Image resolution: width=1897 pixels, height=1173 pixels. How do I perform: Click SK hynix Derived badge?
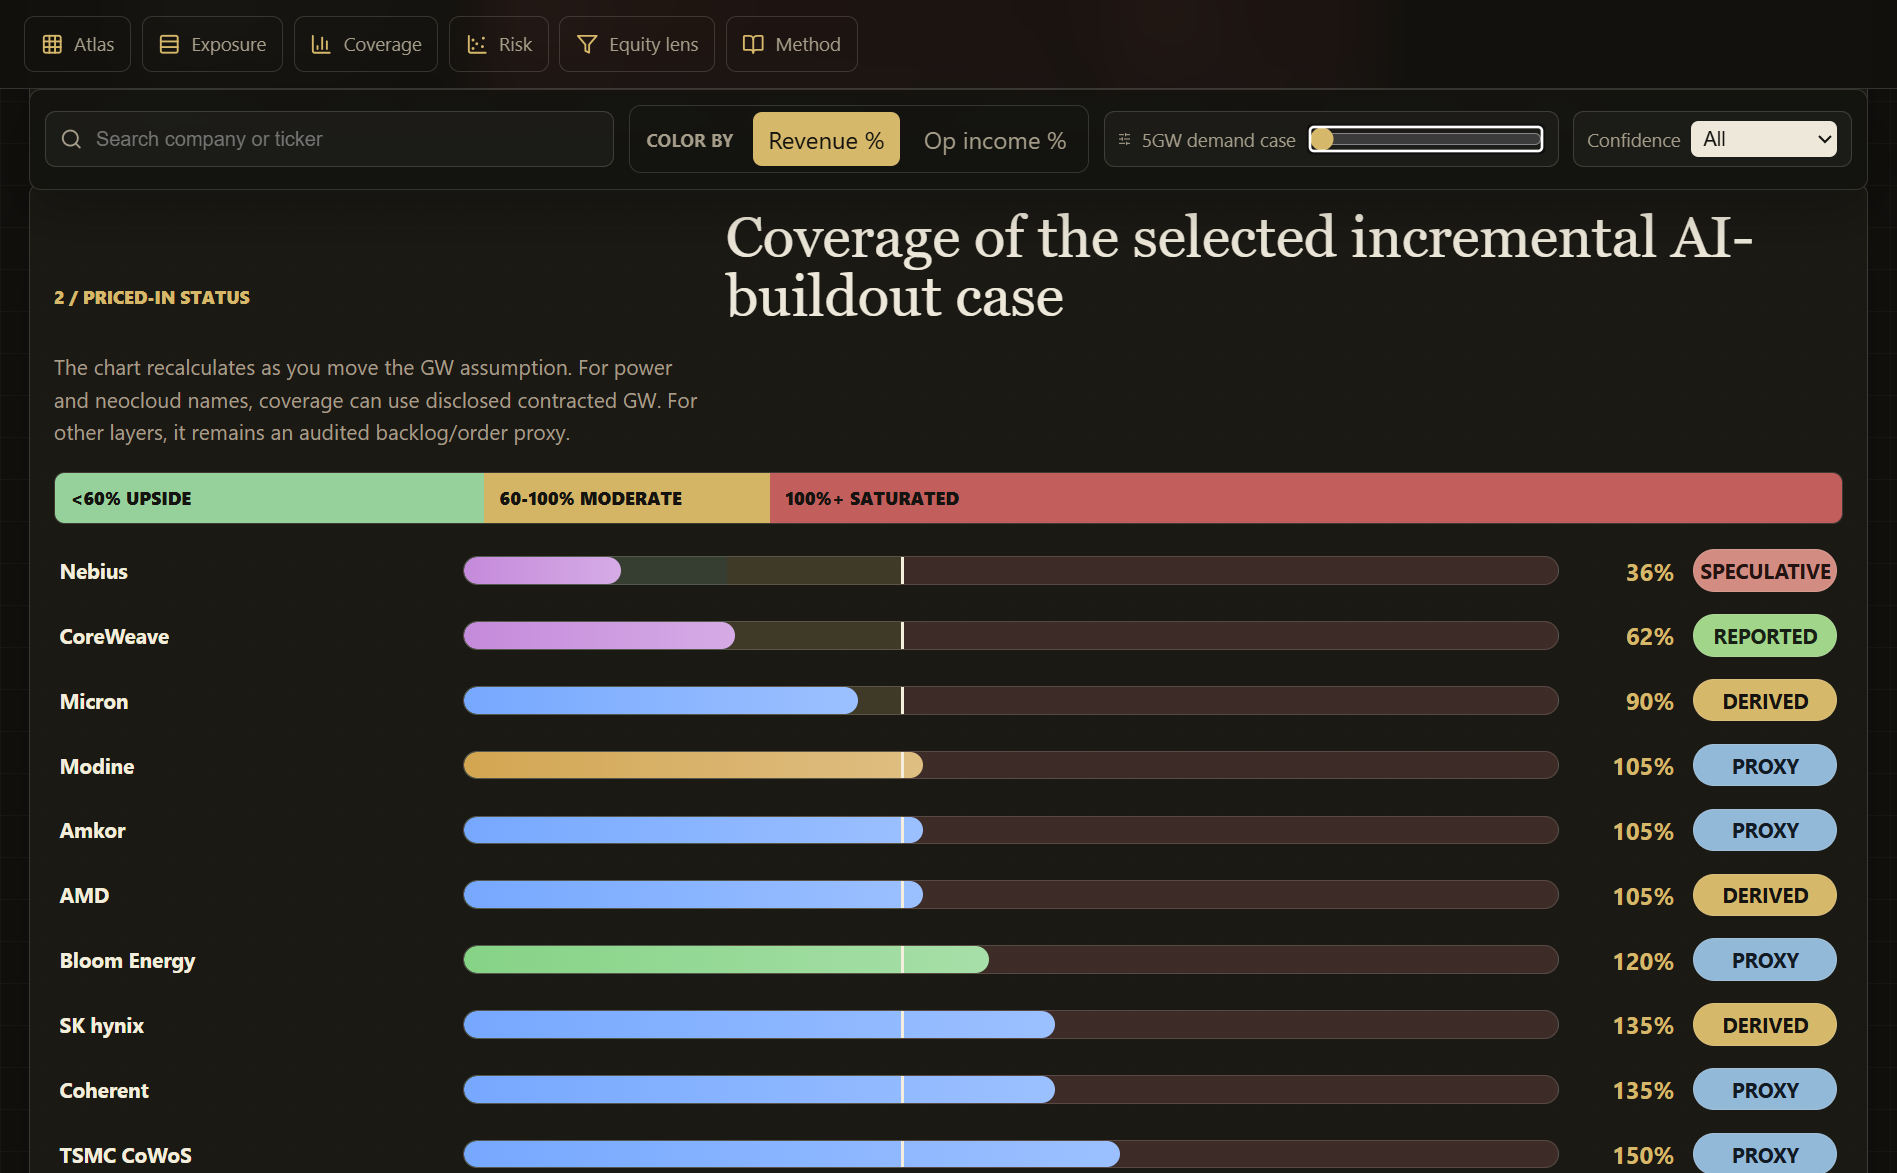(1765, 1025)
